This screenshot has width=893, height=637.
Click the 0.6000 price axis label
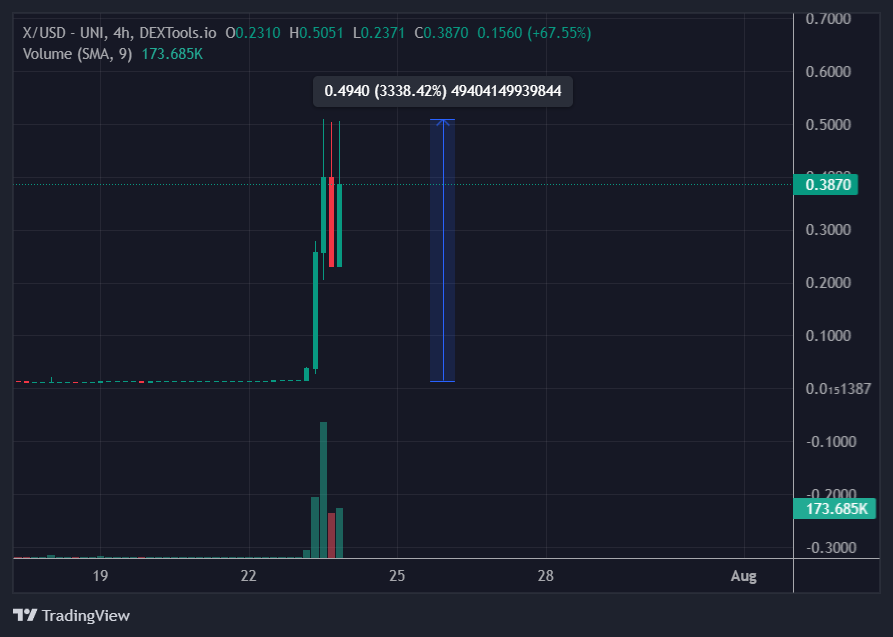click(828, 72)
